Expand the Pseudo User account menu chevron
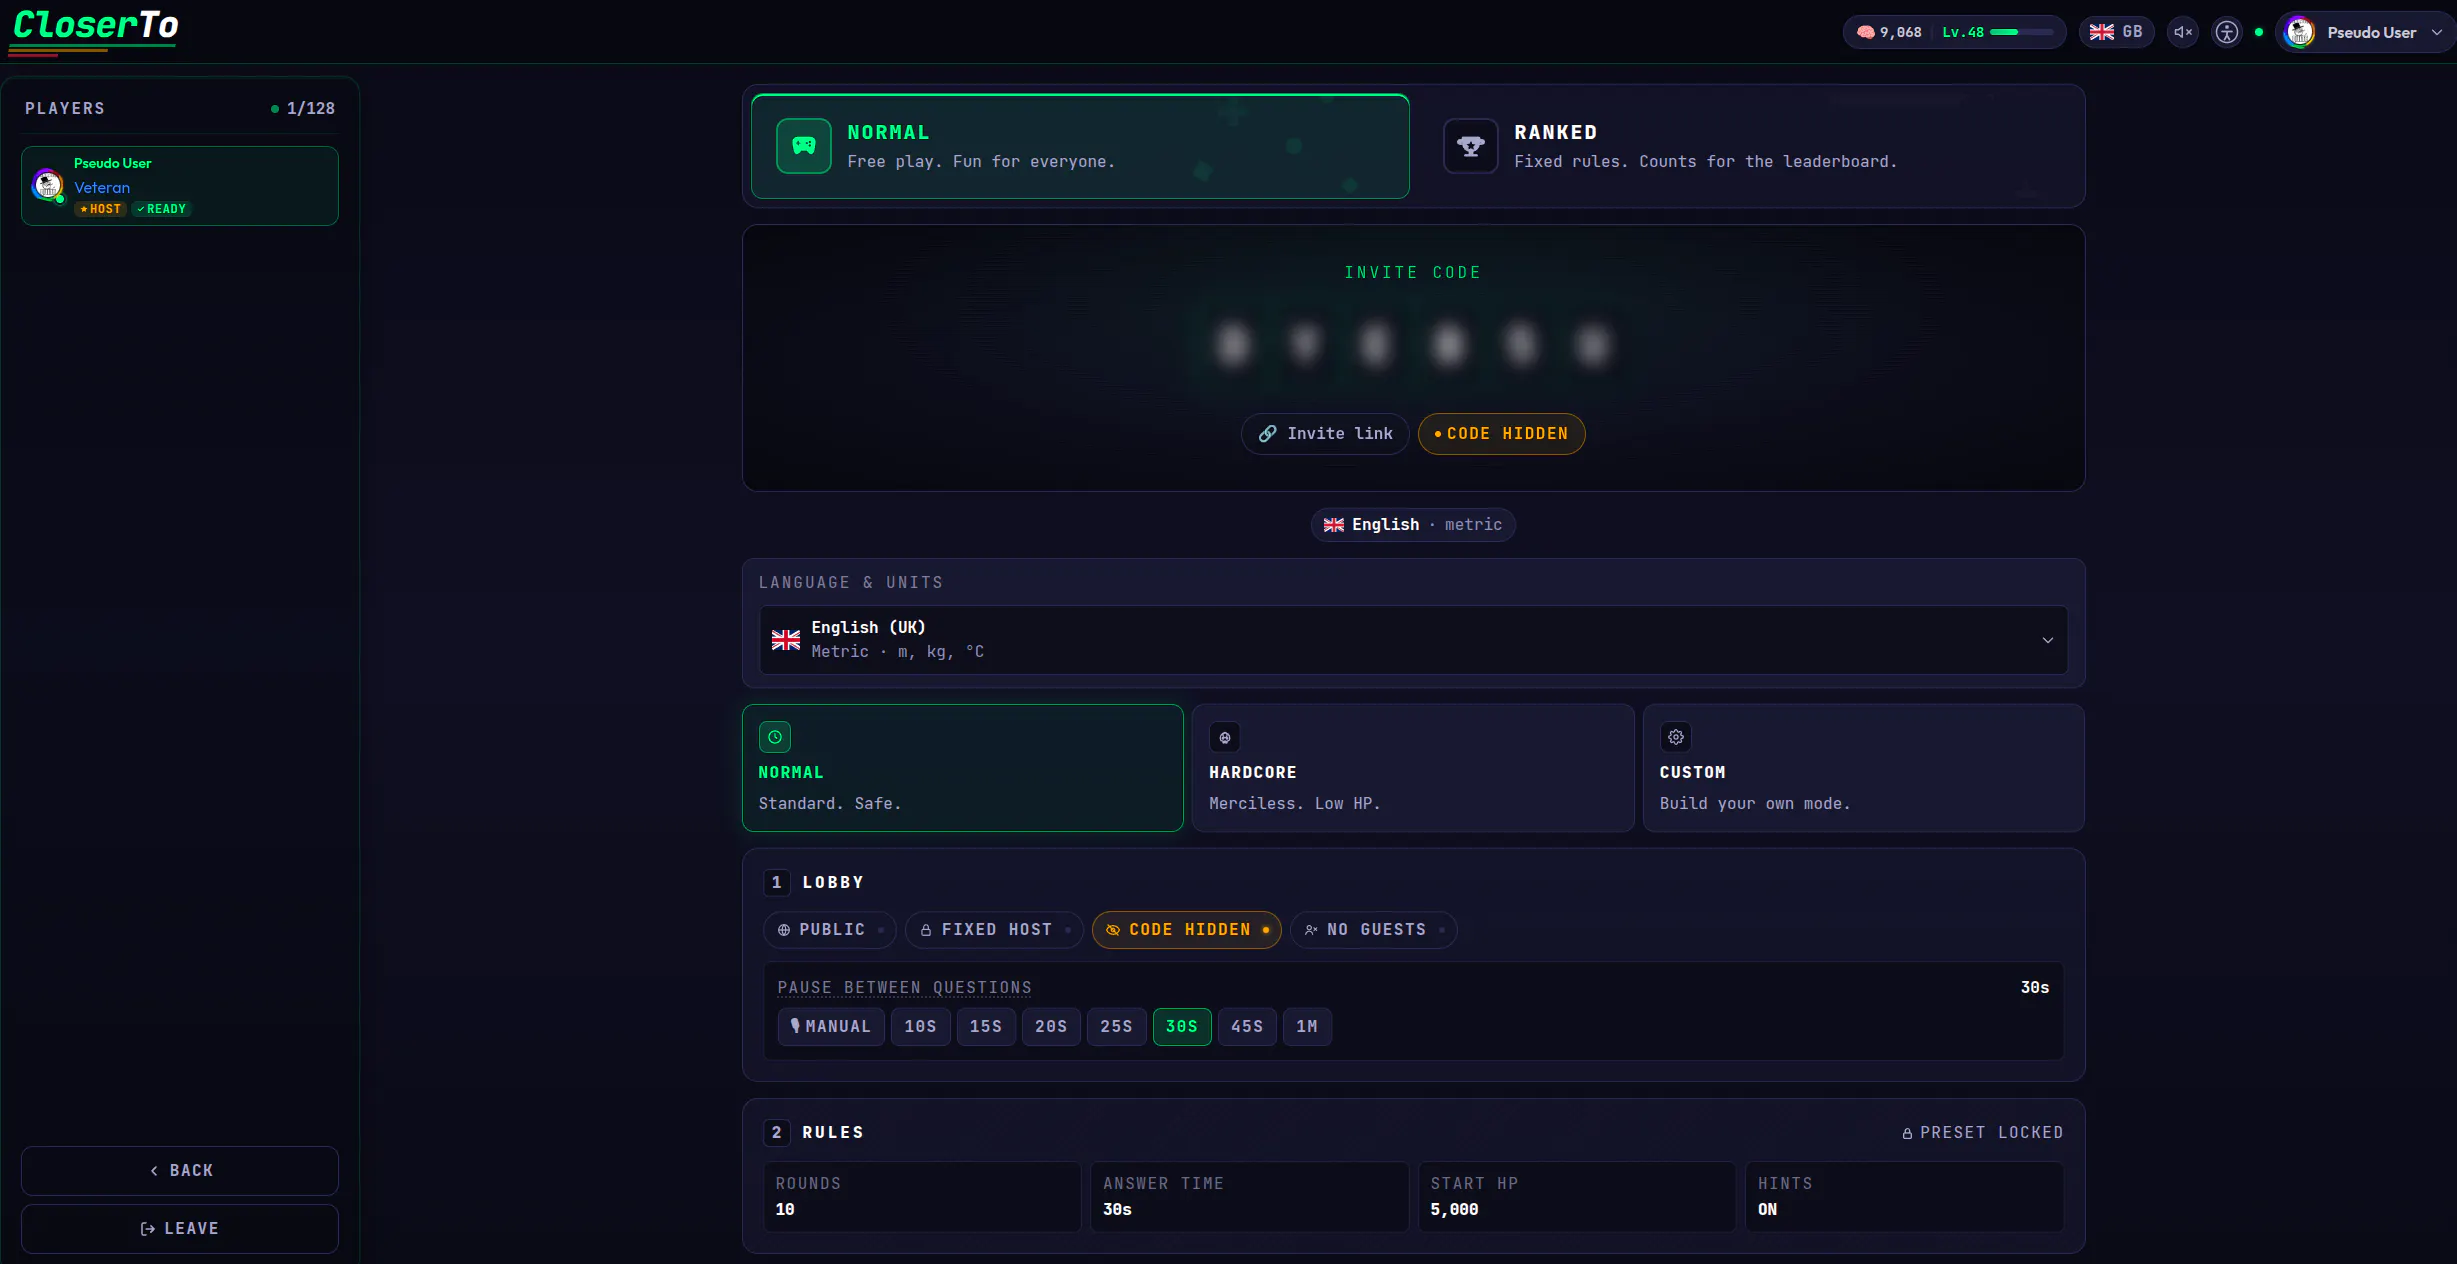 coord(2437,32)
